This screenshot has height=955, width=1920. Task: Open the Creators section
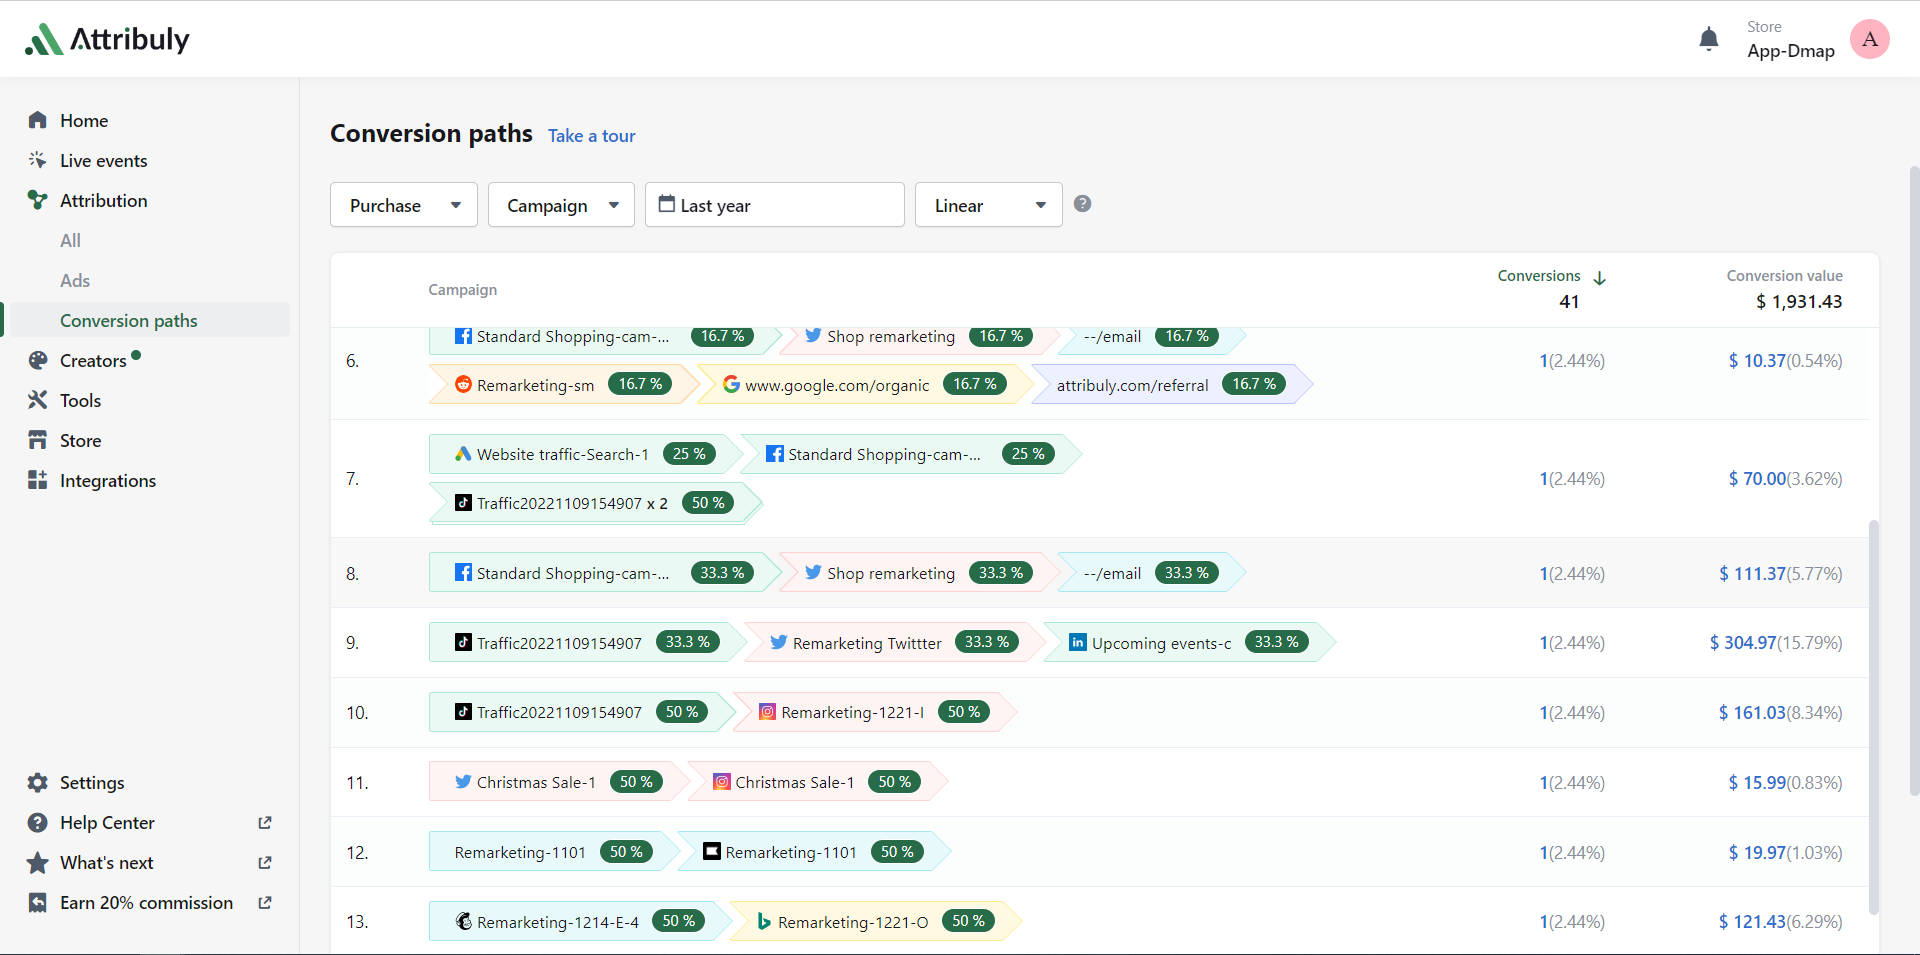93,360
